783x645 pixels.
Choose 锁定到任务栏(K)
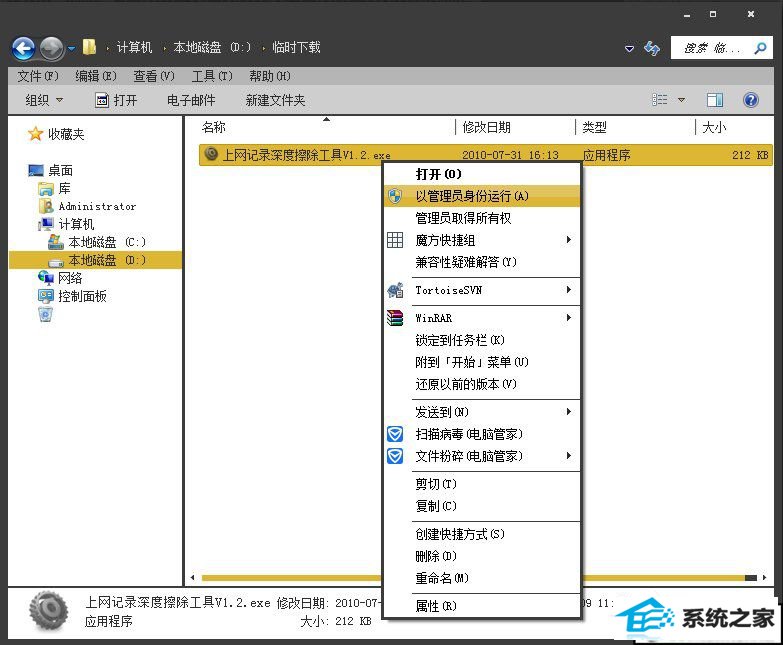[481, 340]
